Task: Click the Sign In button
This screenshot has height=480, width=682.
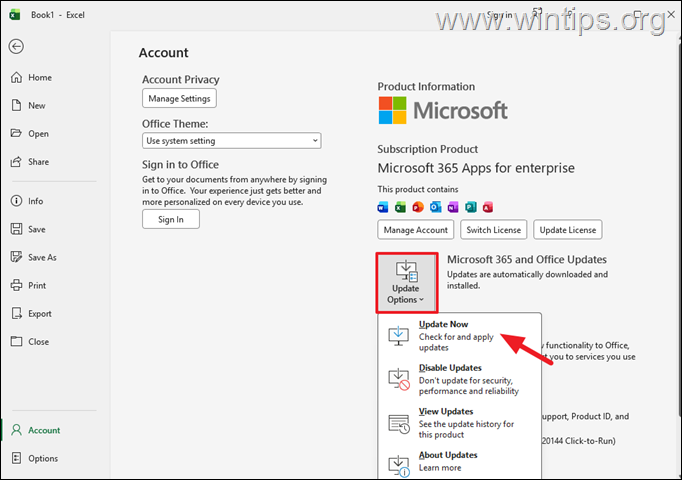Action: tap(171, 219)
